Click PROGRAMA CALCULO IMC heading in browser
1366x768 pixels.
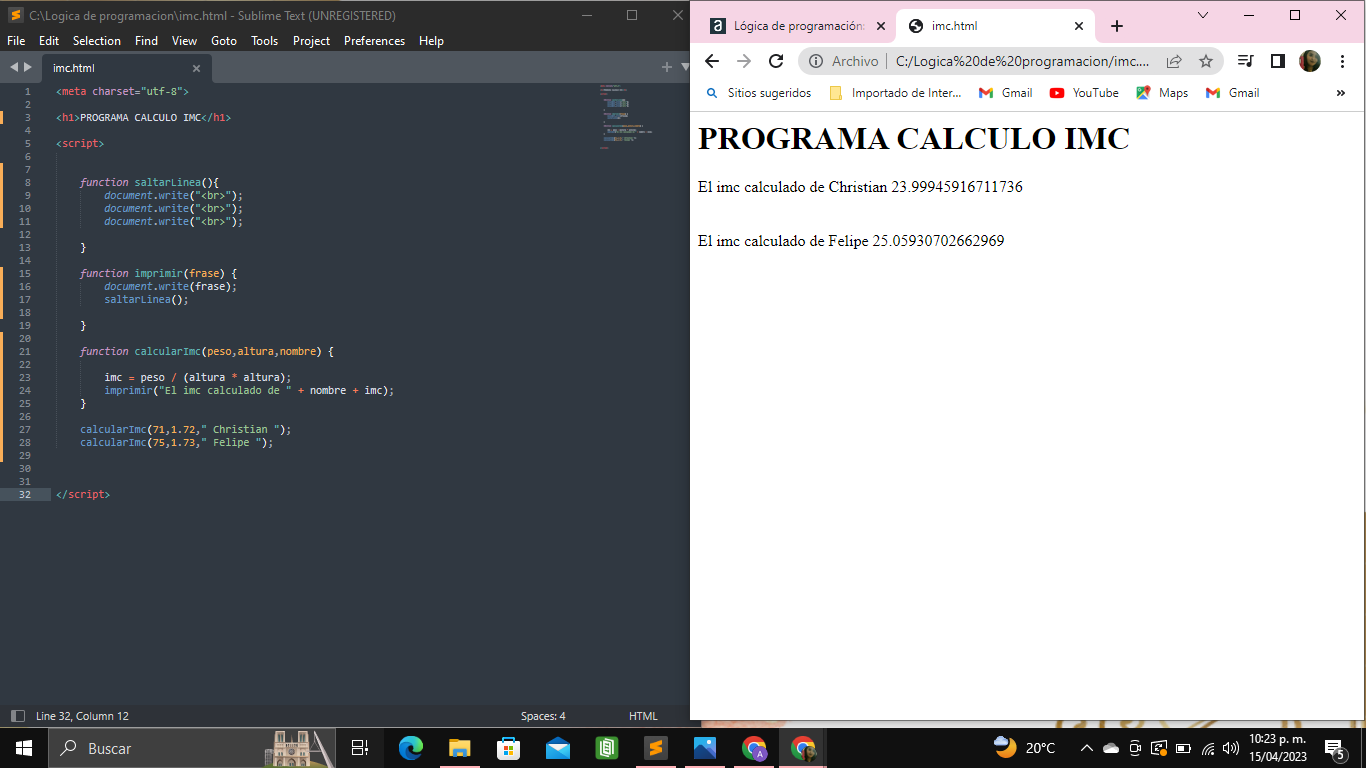coord(914,138)
